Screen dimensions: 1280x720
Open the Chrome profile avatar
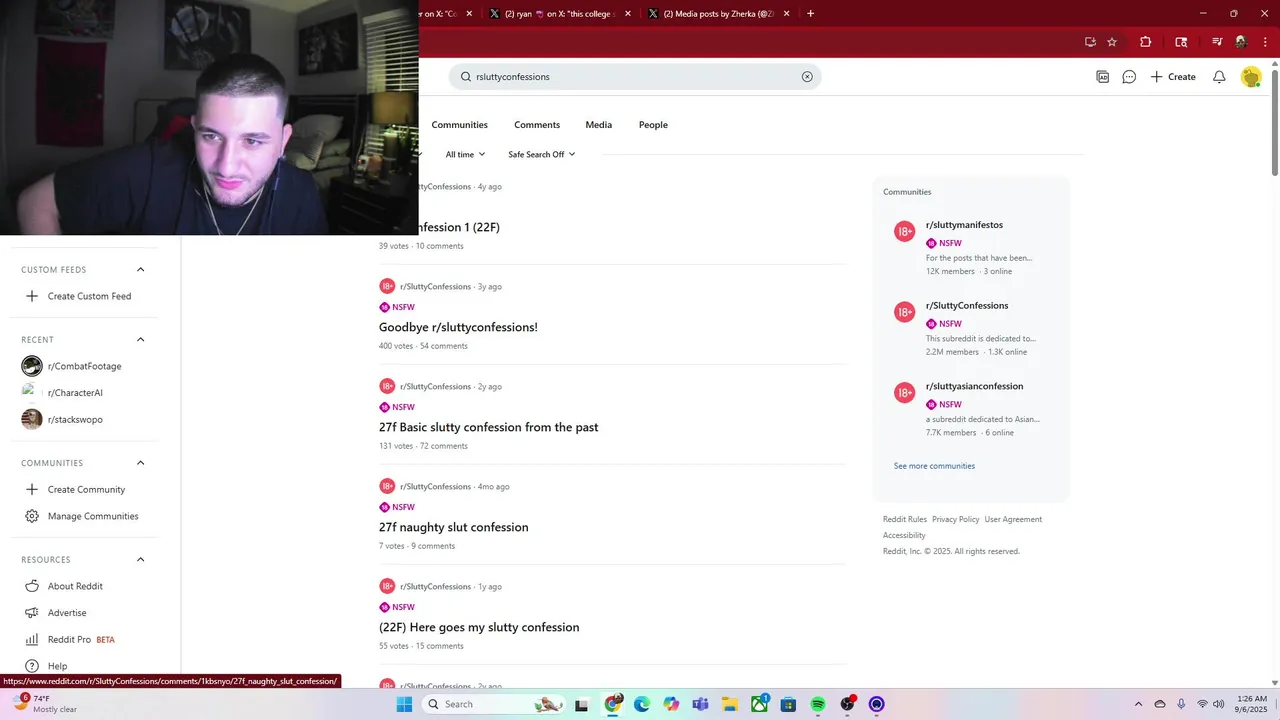pyautogui.click(x=1241, y=42)
